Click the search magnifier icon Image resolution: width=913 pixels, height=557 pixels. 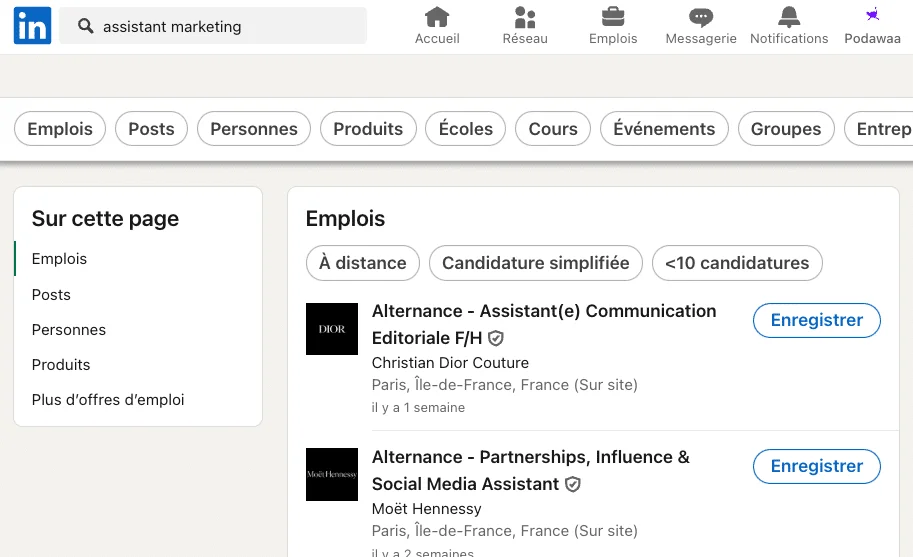pos(86,26)
